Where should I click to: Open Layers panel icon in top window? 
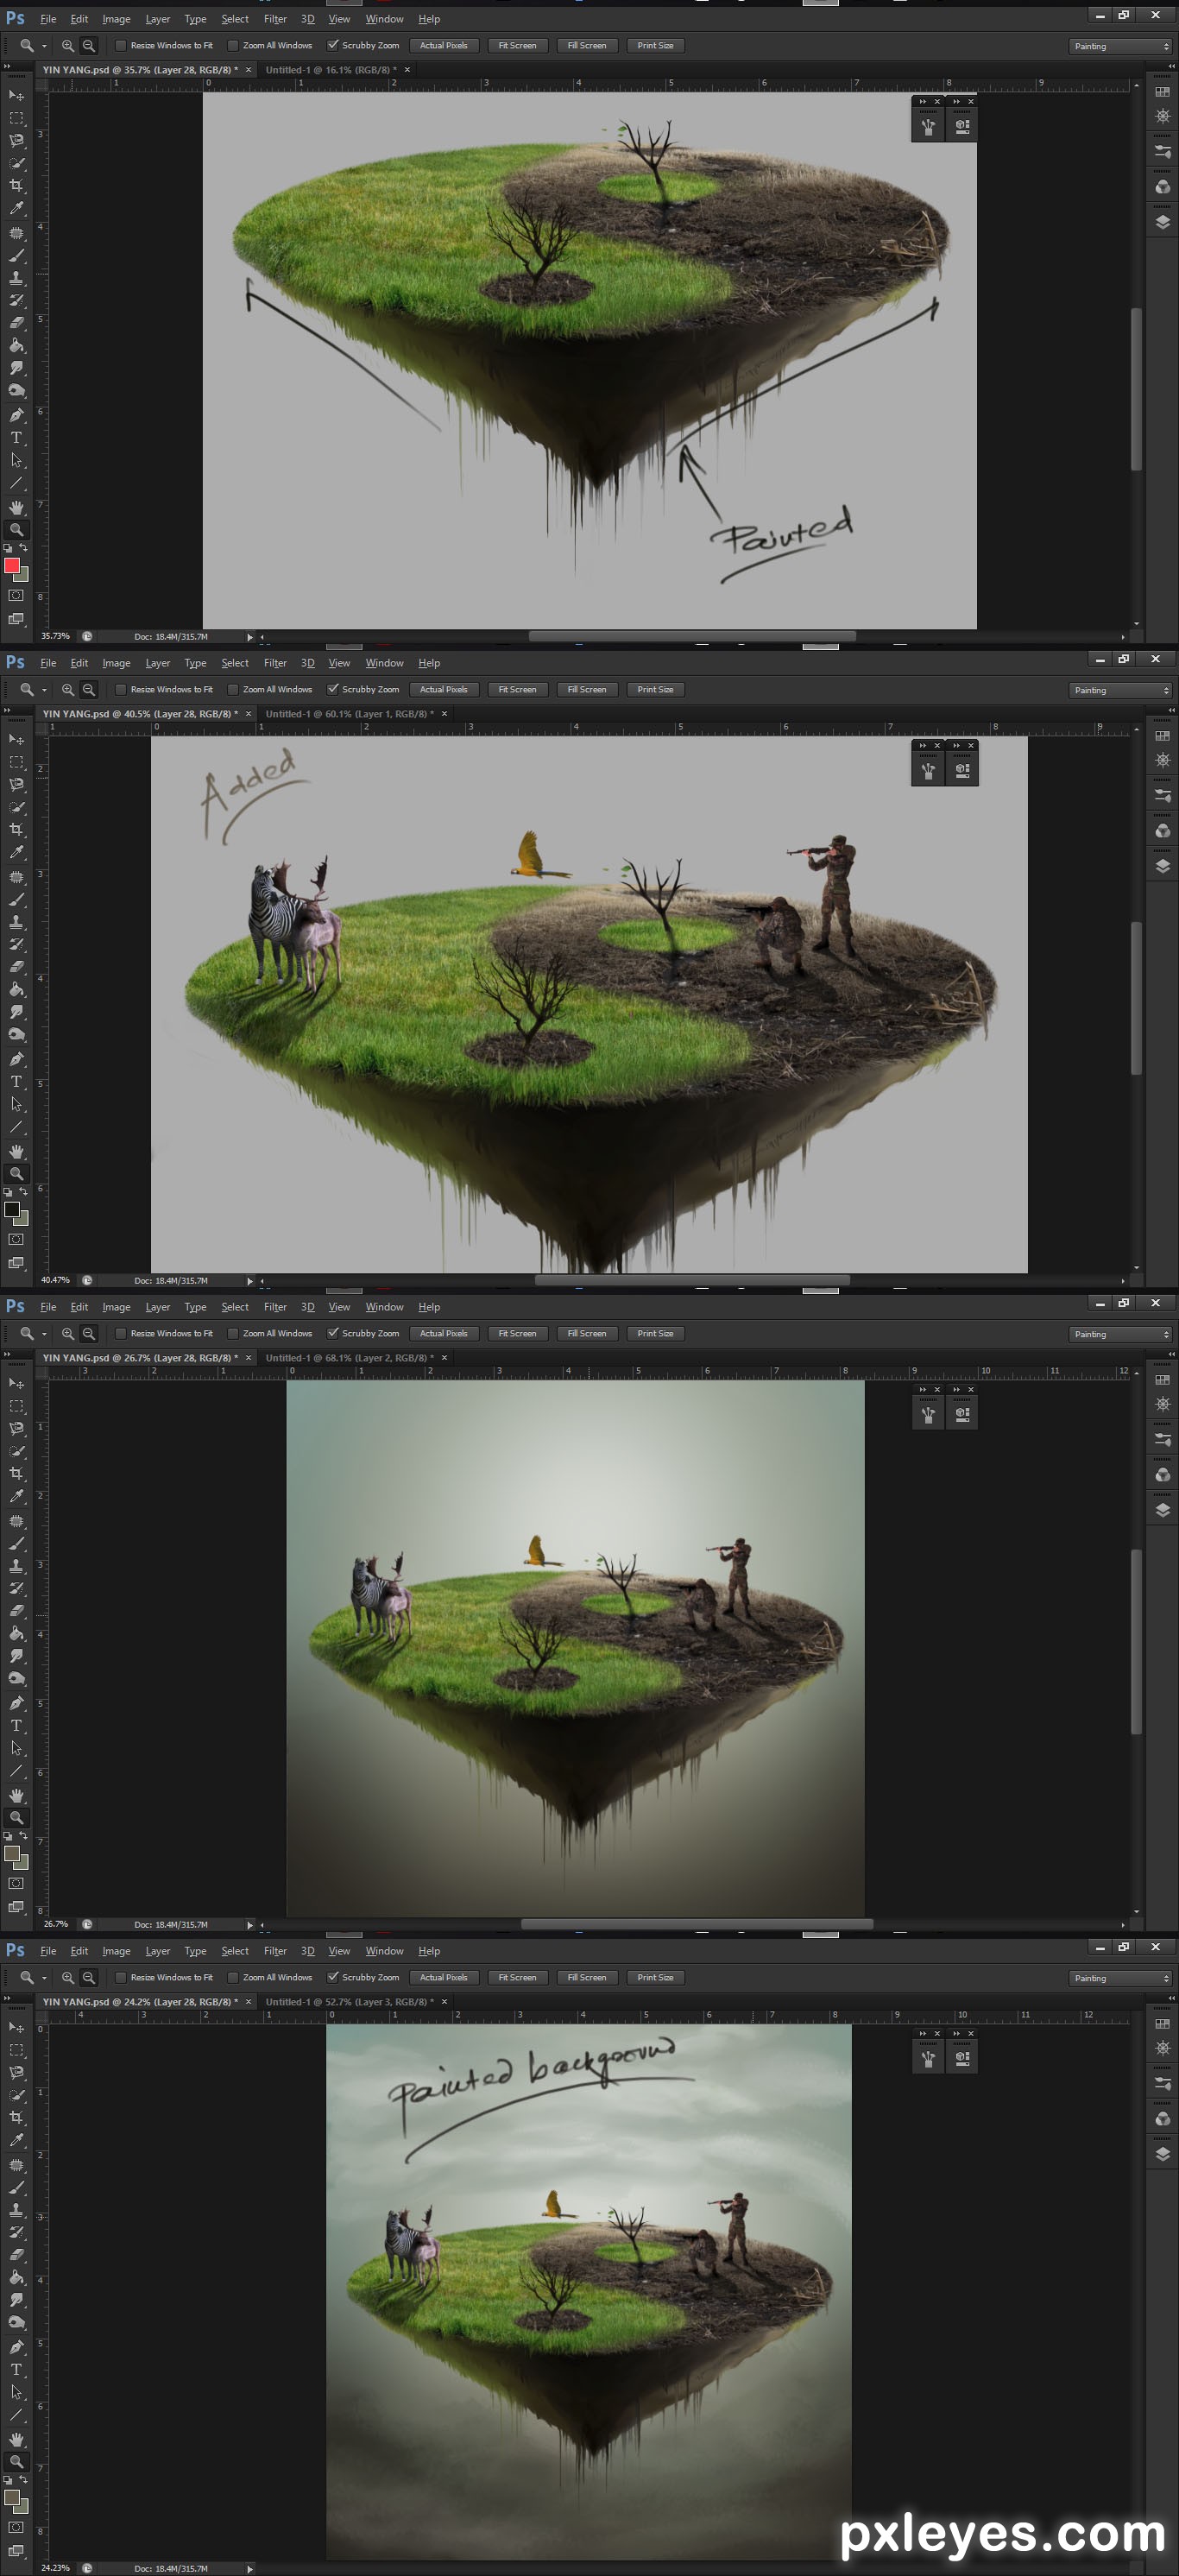click(x=1162, y=222)
